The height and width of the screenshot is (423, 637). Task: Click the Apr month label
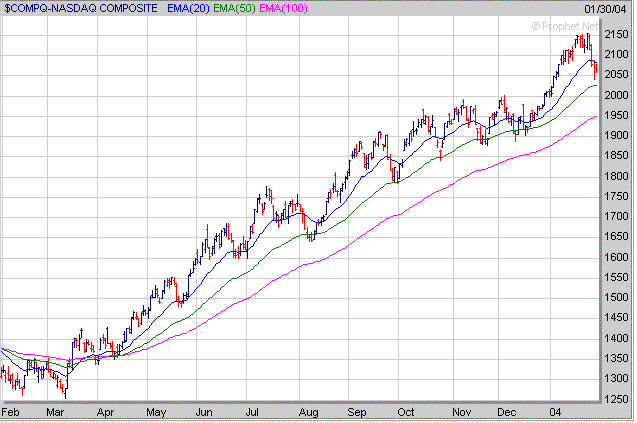[105, 413]
